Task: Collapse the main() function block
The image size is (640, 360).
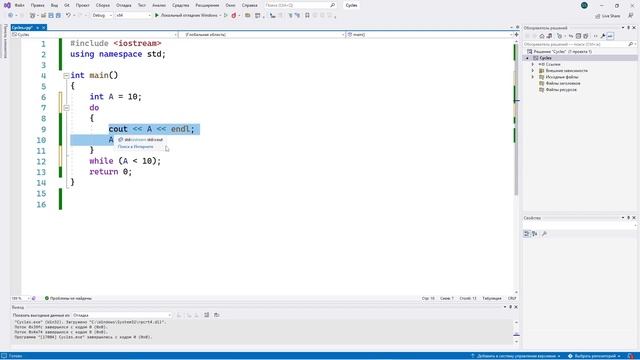Action: tap(66, 76)
